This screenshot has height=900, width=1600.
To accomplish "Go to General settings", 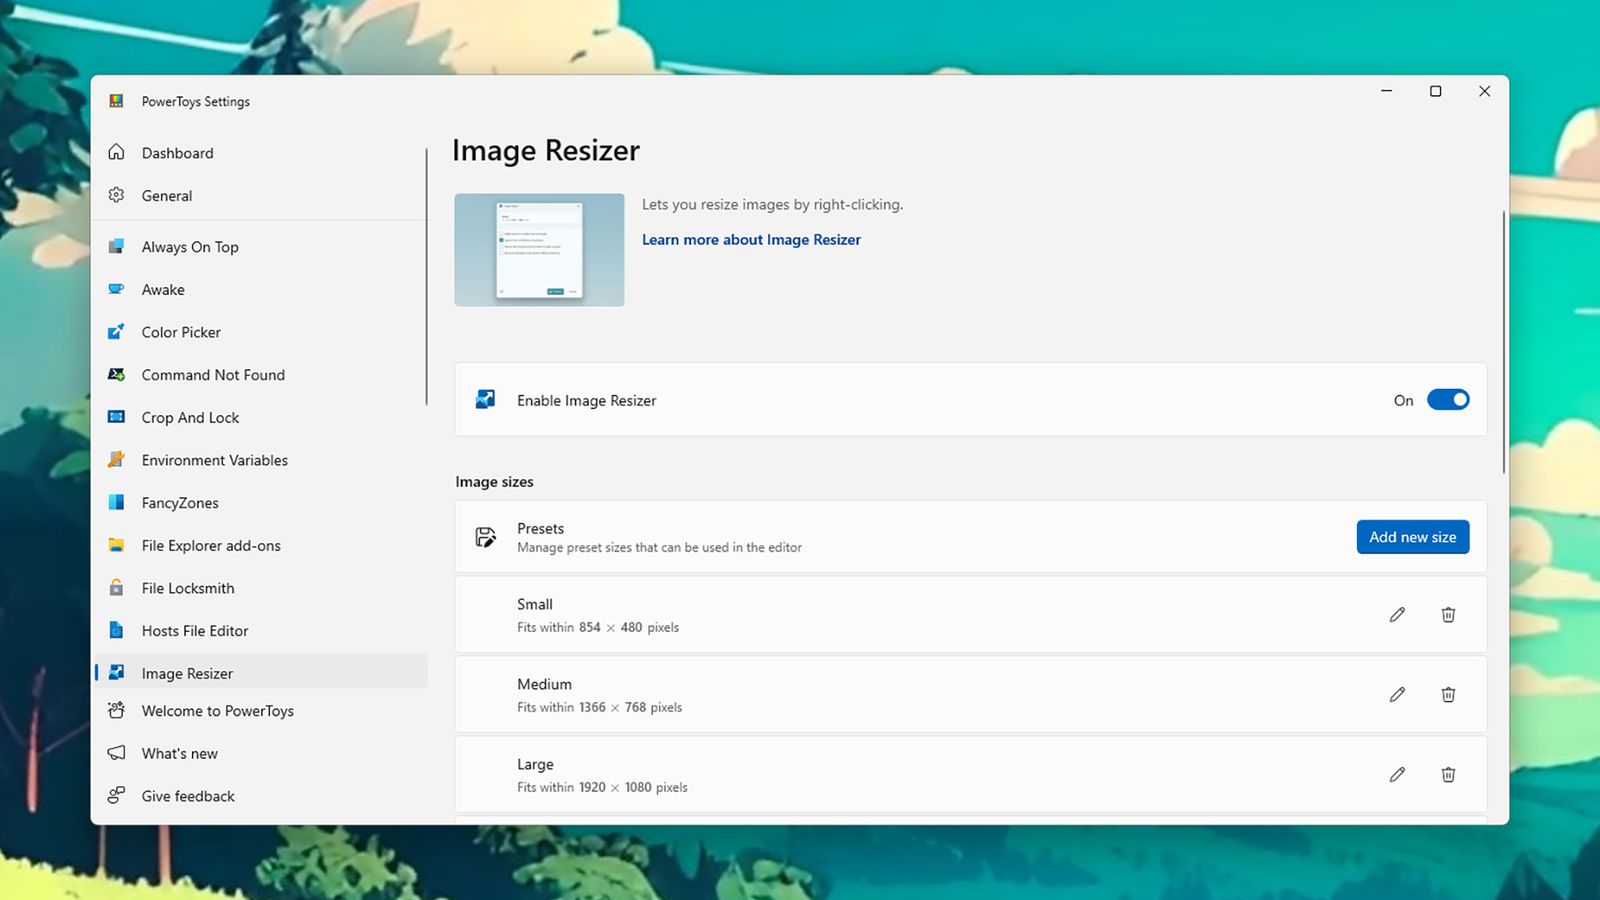I will pyautogui.click(x=167, y=196).
